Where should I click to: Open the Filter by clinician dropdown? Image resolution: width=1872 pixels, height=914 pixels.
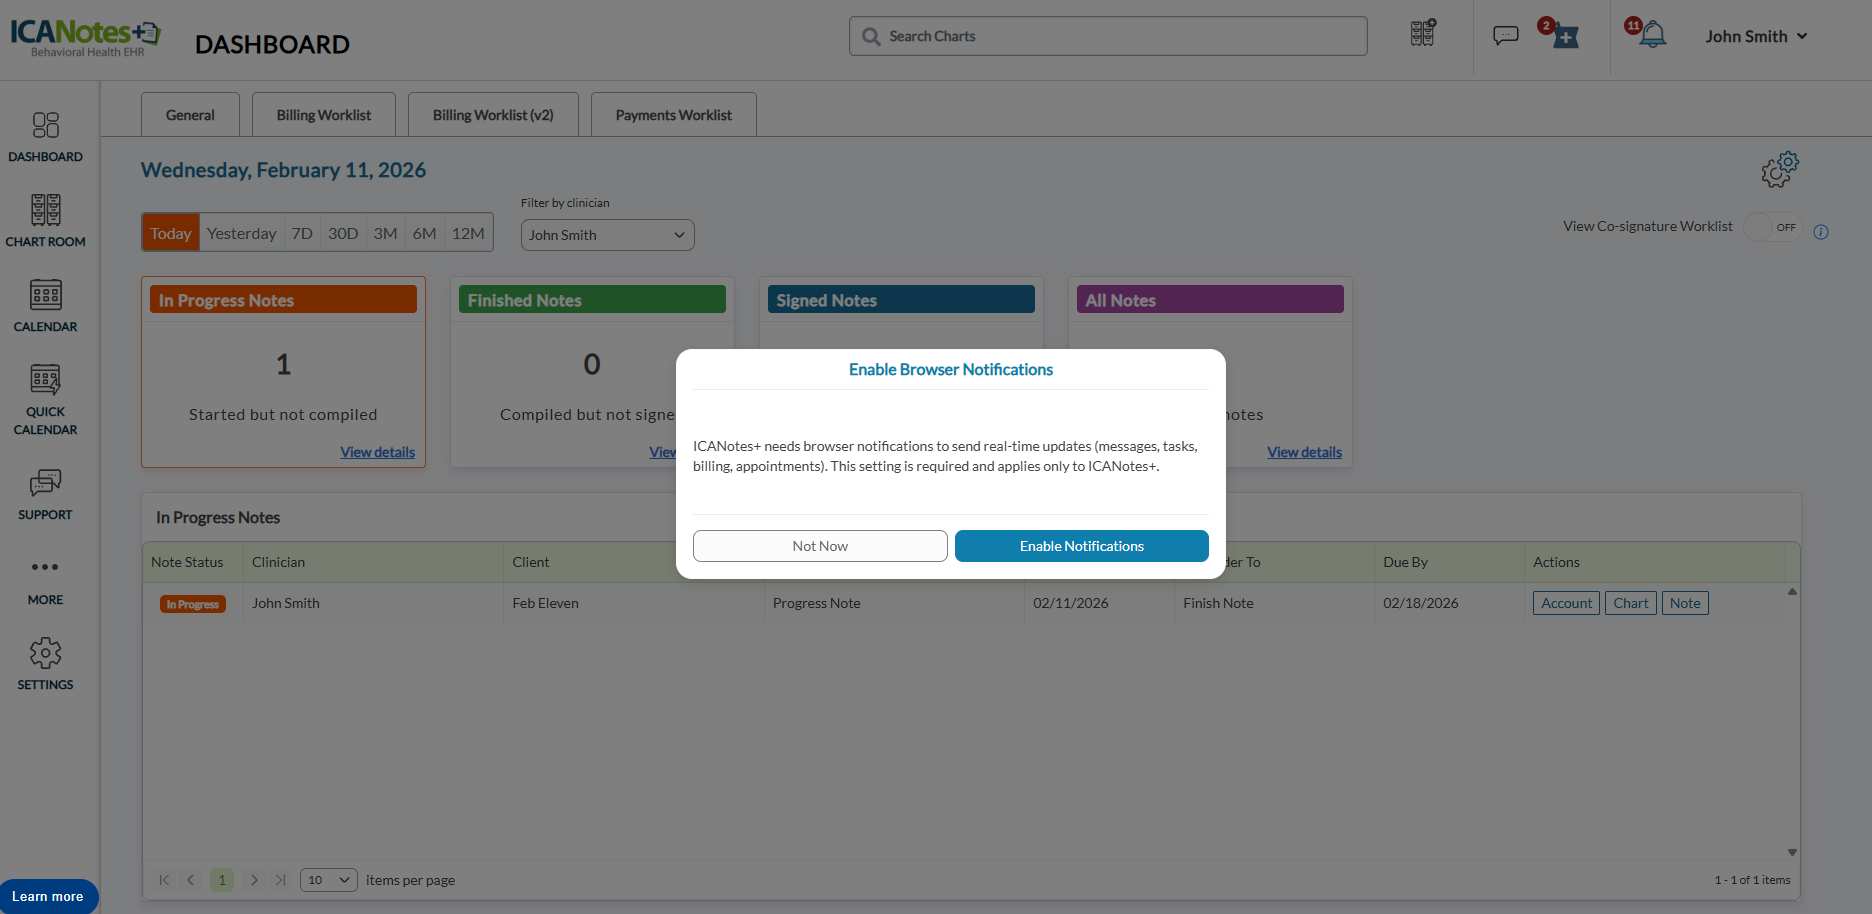click(x=608, y=235)
